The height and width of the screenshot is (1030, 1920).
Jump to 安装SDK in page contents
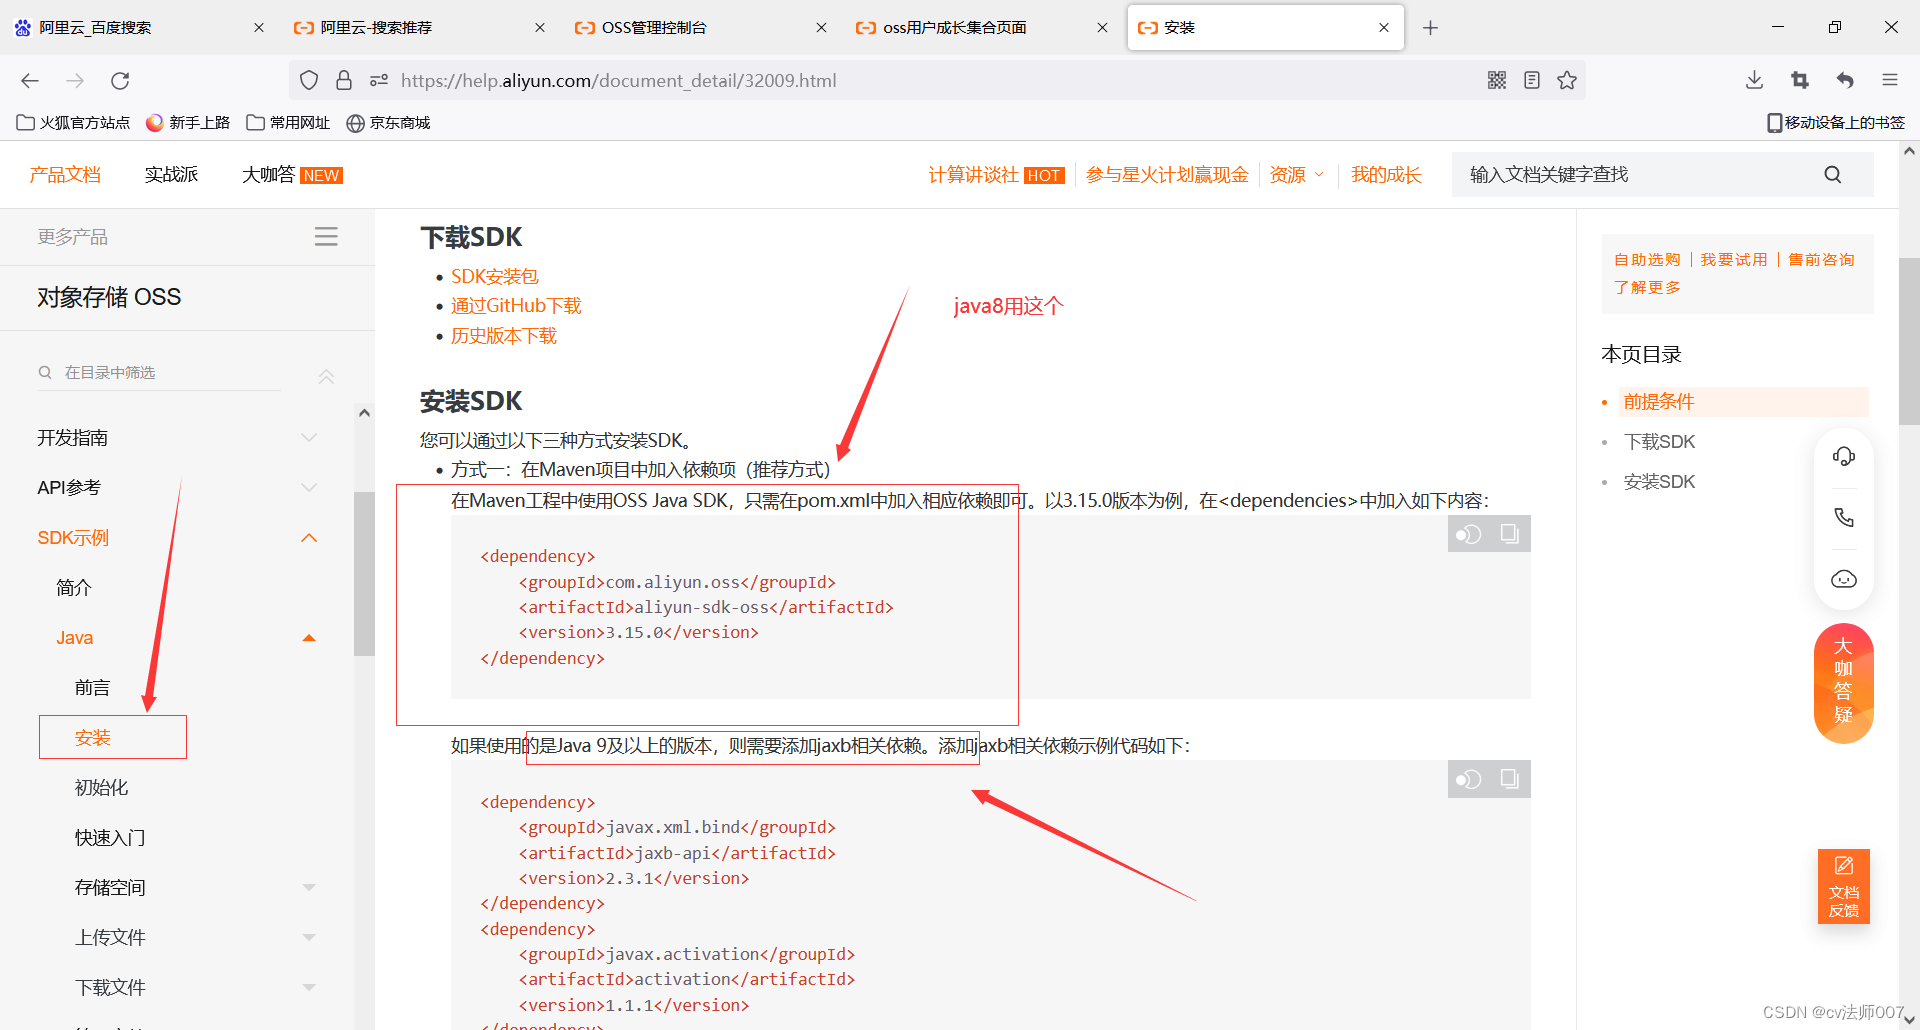(1659, 482)
